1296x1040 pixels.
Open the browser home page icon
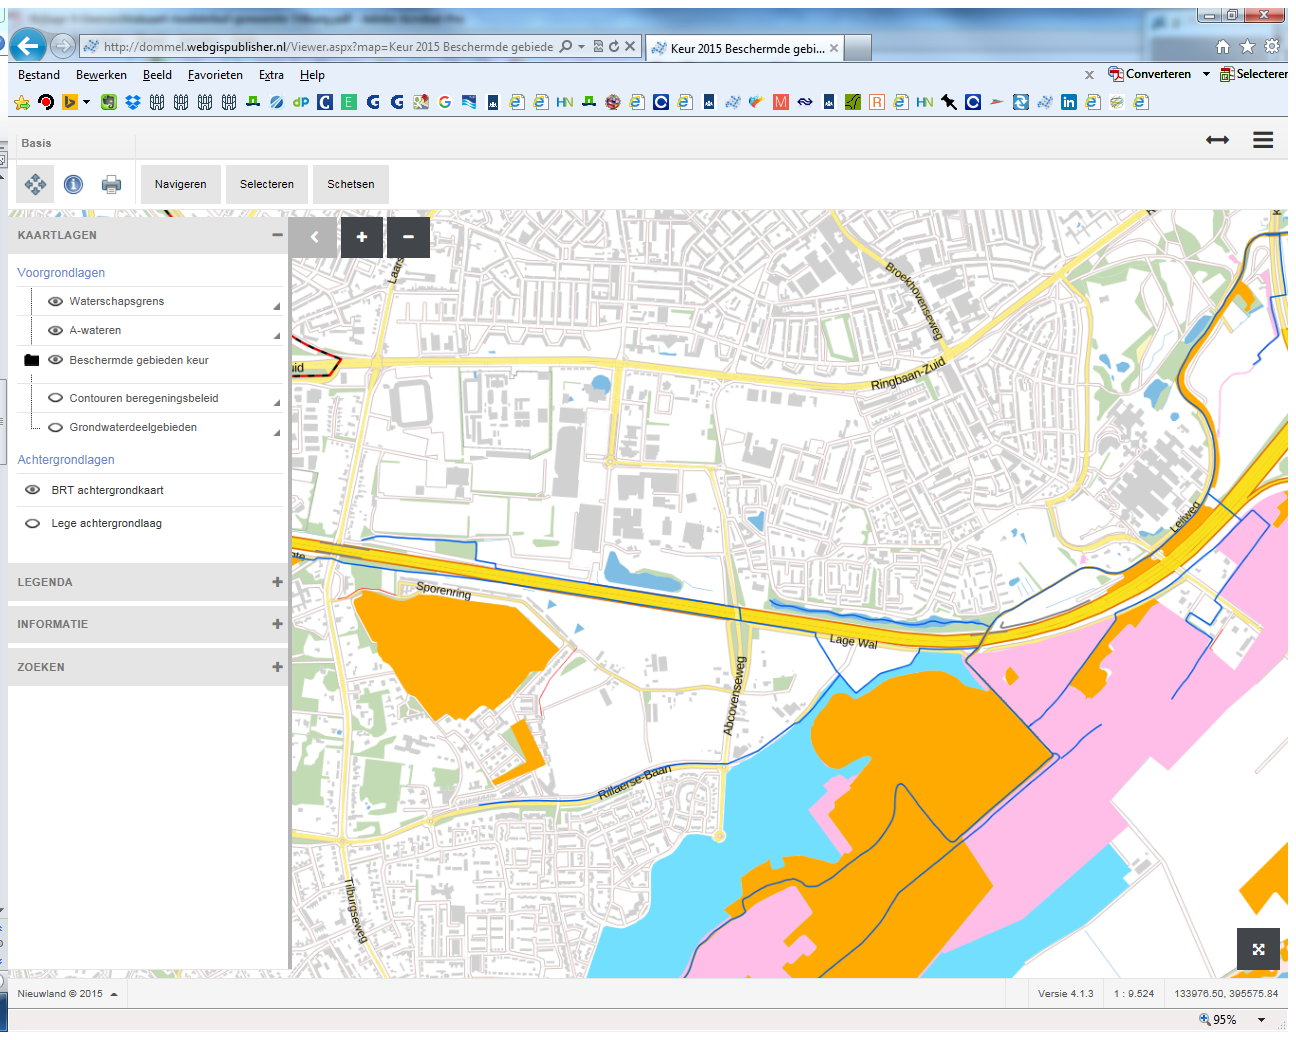click(x=1222, y=46)
